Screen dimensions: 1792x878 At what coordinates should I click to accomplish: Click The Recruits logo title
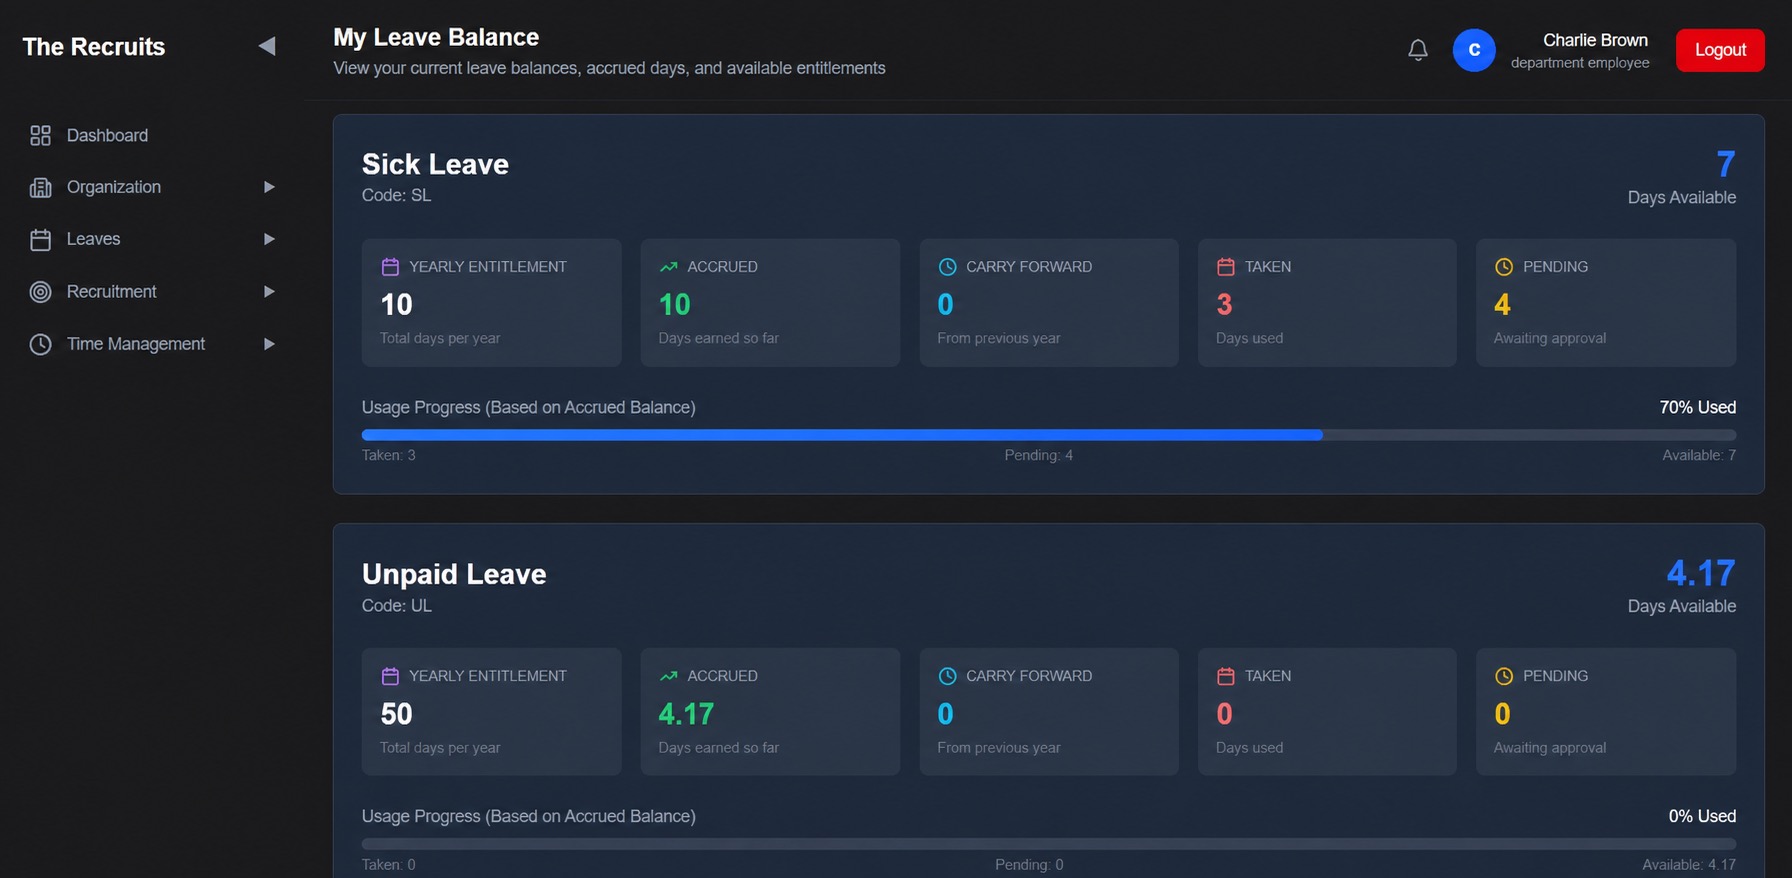(x=94, y=47)
